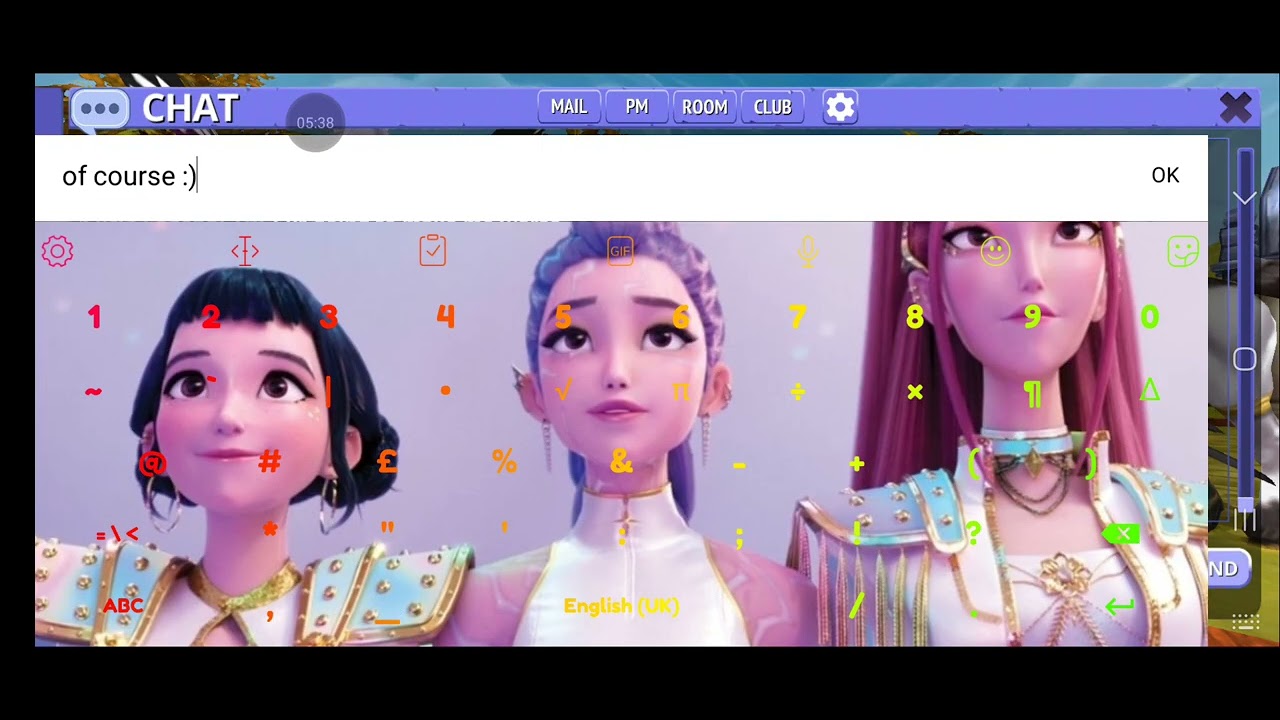Close the chat window with X
1280x720 pixels.
point(1236,107)
